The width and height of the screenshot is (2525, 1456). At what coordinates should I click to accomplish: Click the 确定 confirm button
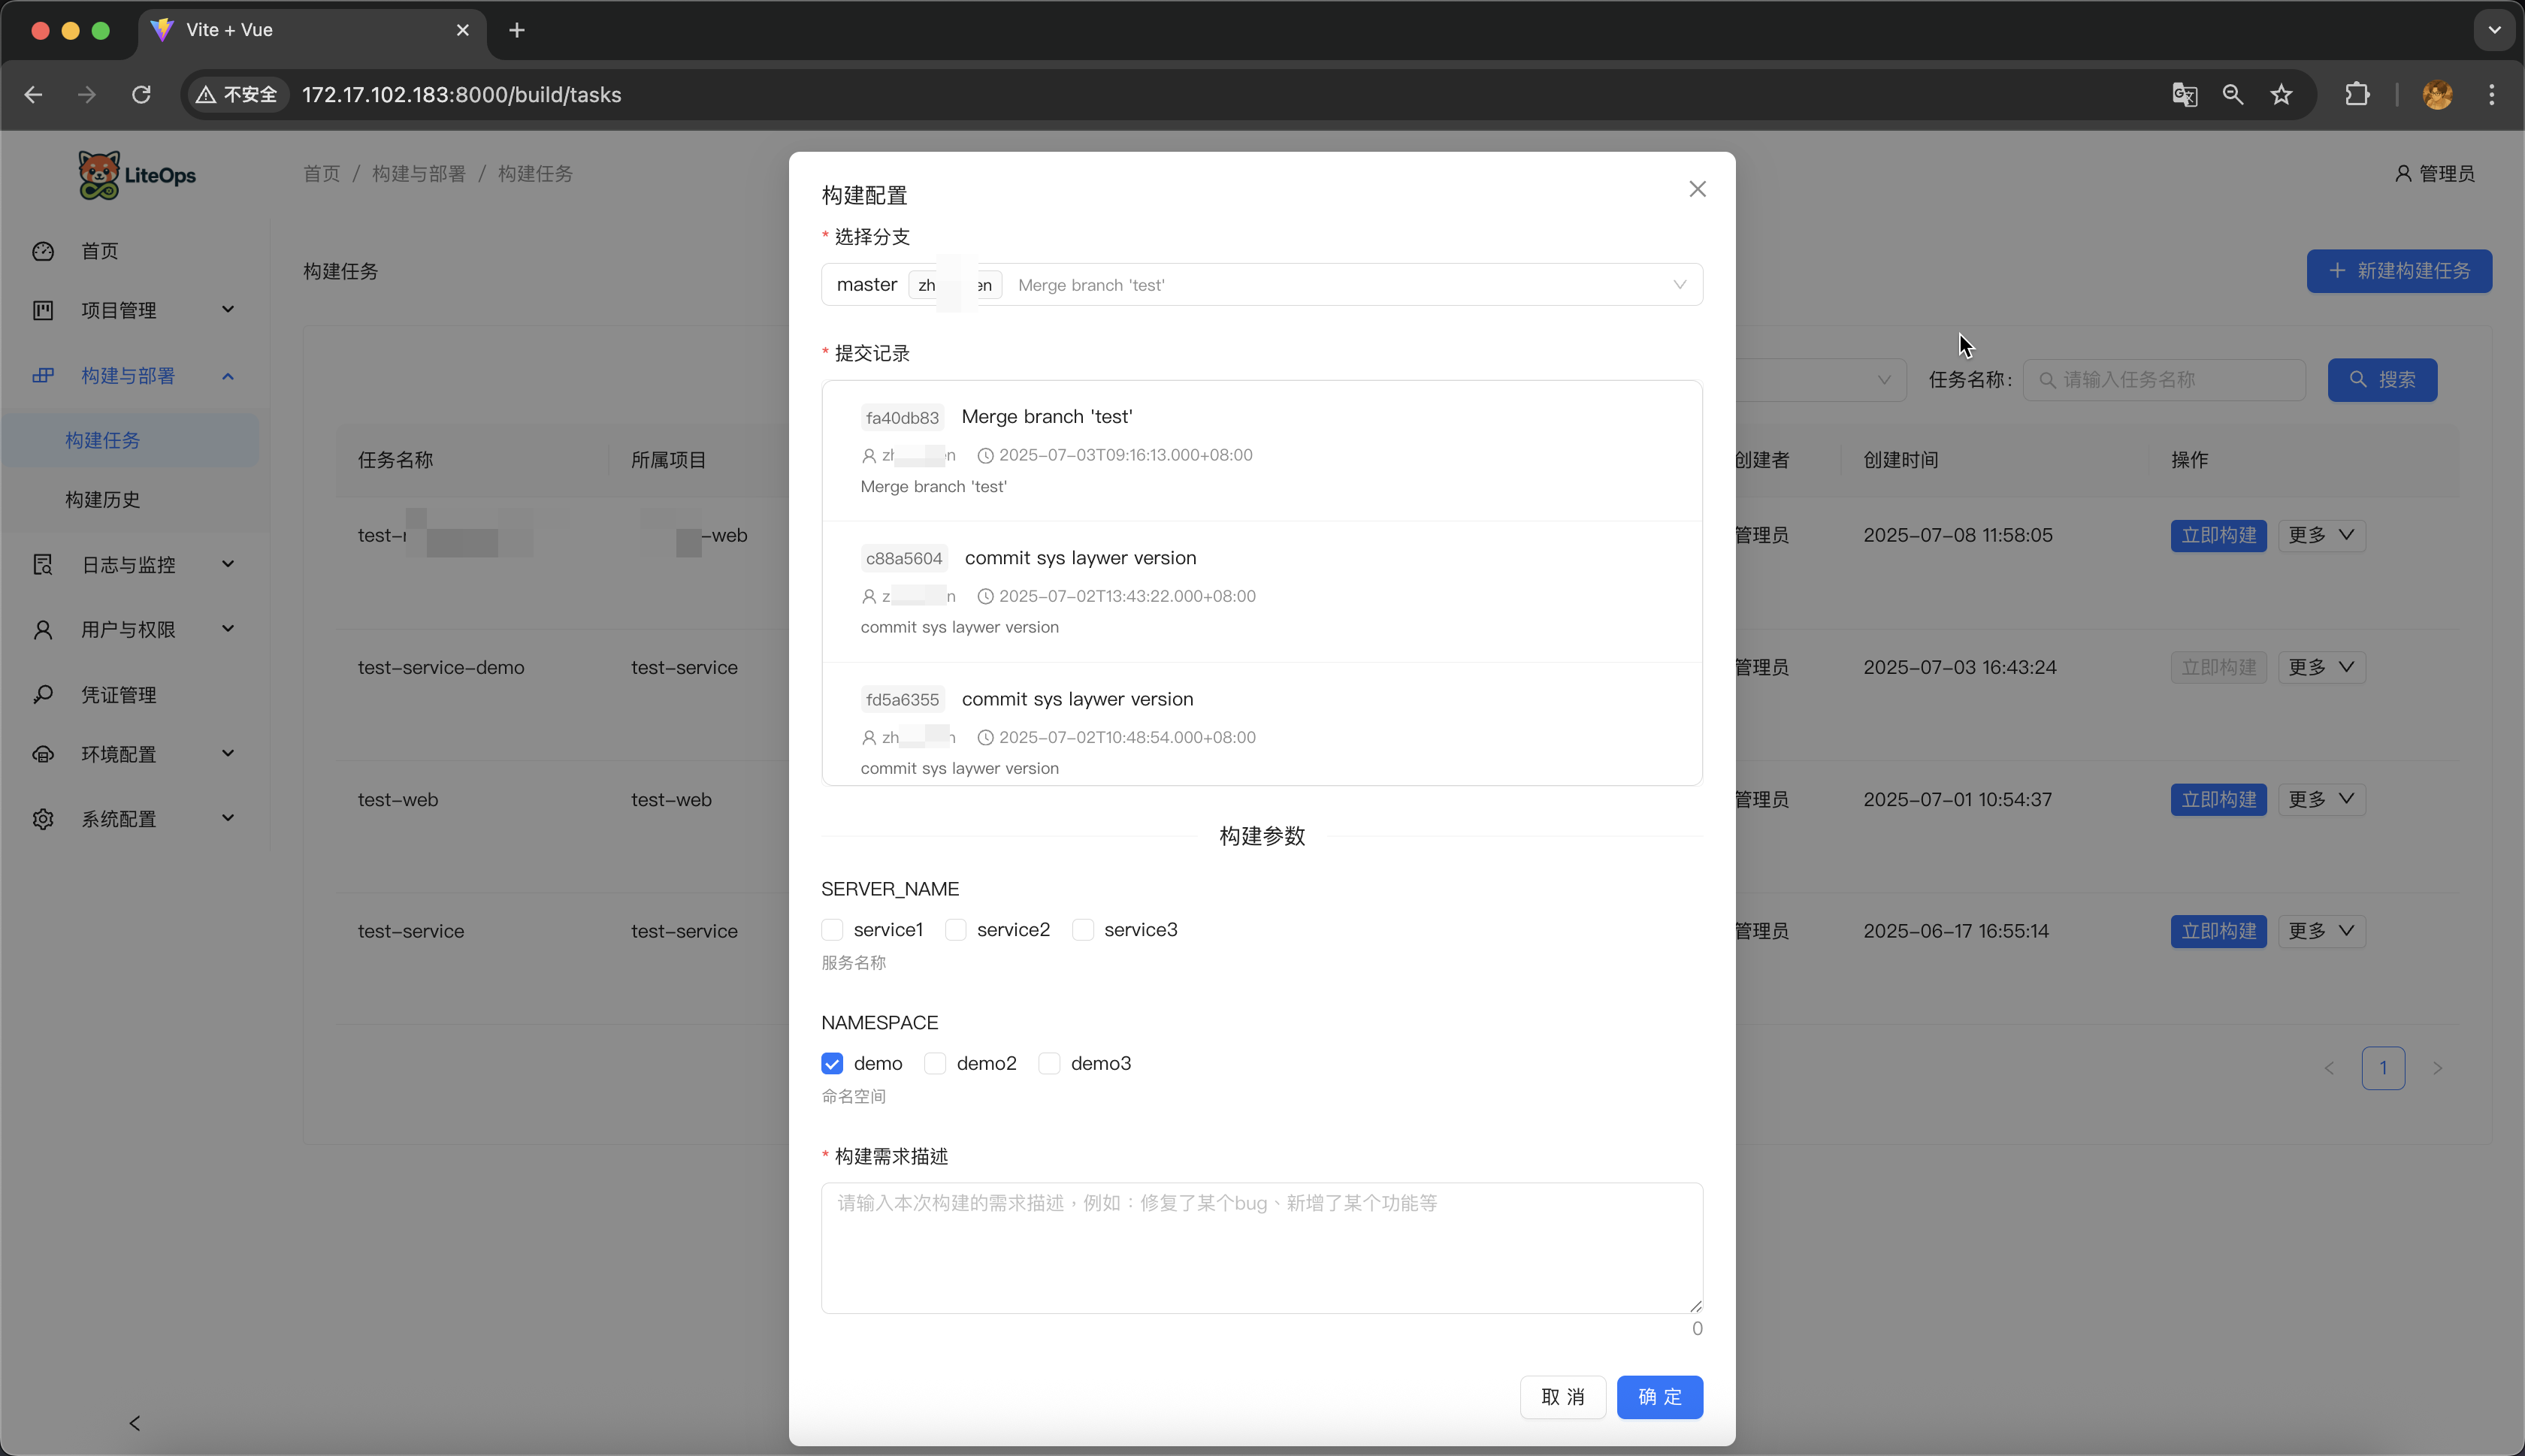1659,1396
